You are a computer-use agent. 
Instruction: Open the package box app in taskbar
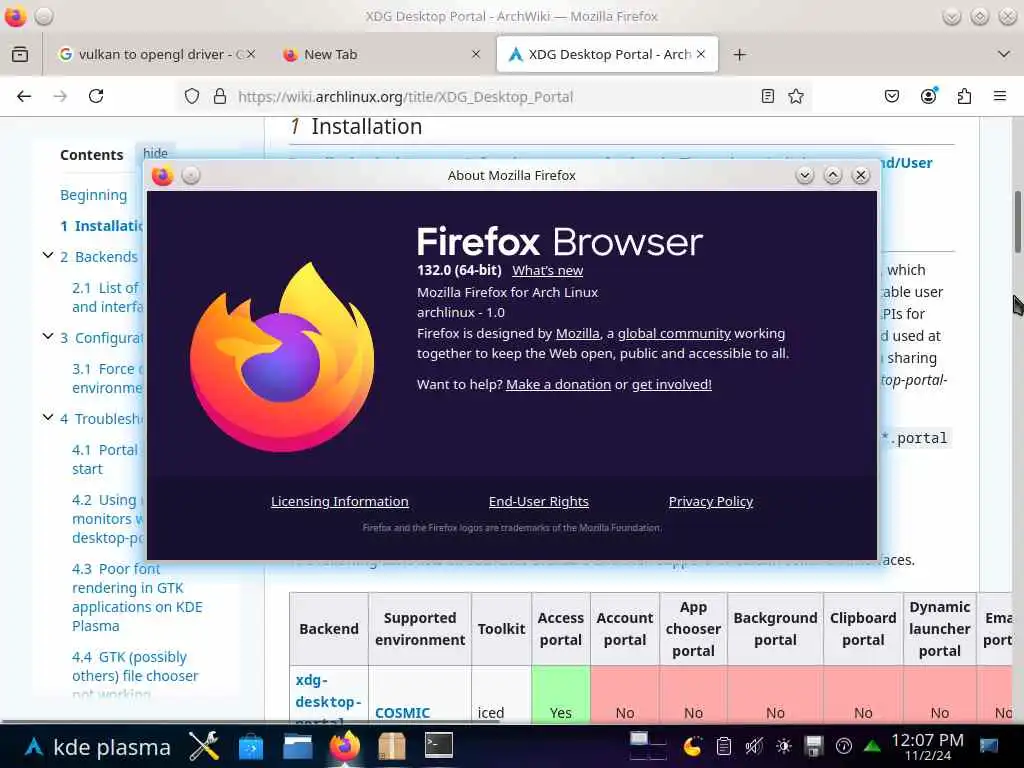click(x=392, y=746)
